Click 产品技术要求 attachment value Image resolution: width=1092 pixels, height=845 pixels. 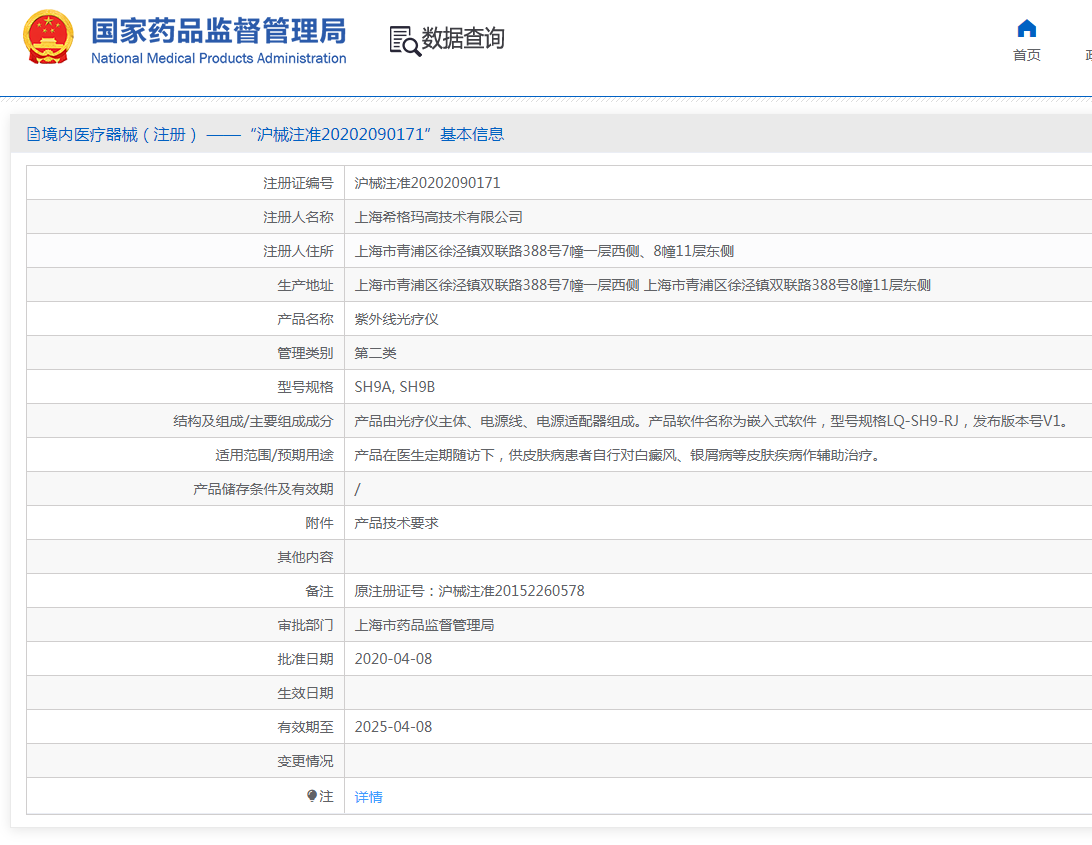coord(396,523)
